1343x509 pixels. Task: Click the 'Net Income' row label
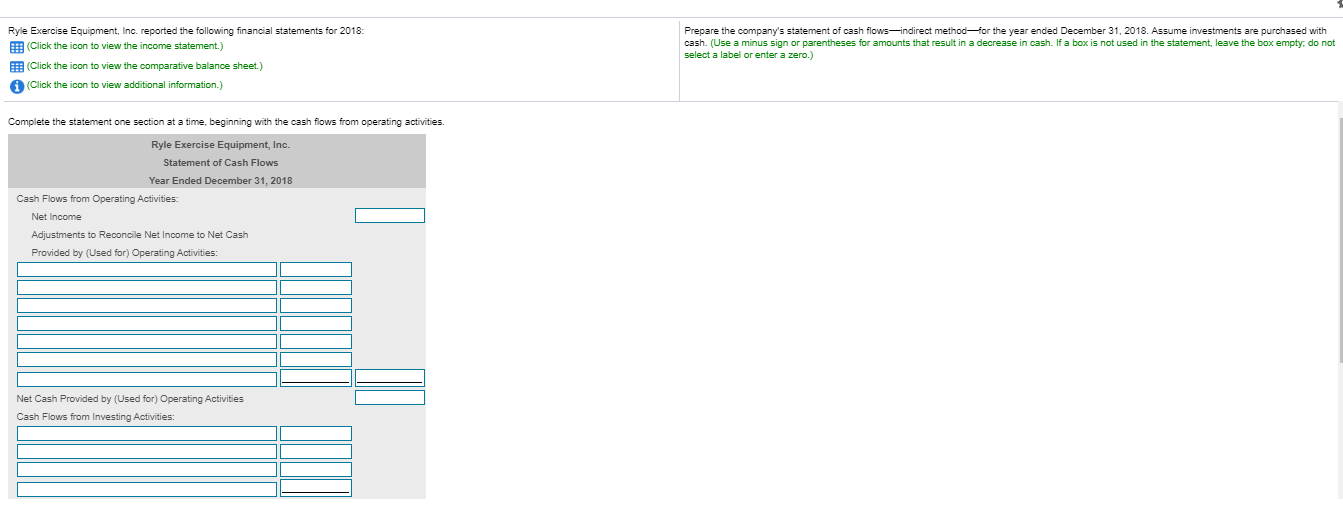pos(57,217)
